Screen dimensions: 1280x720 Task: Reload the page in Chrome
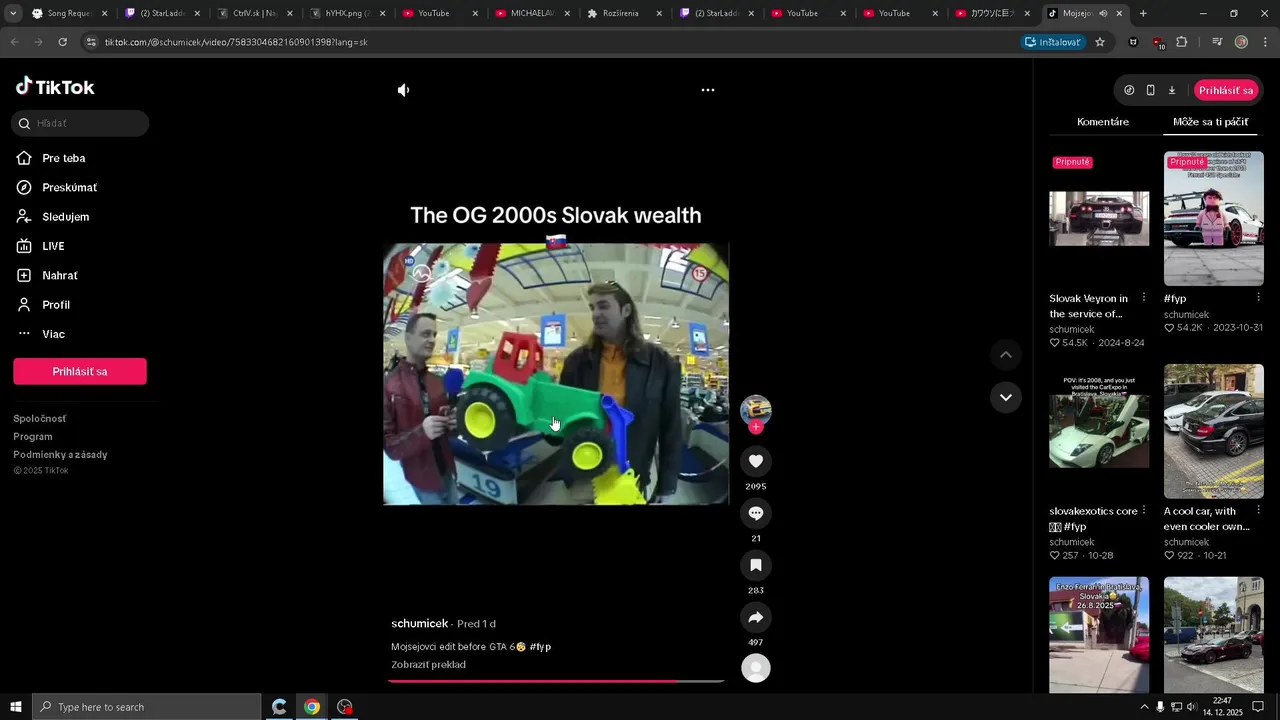[62, 42]
